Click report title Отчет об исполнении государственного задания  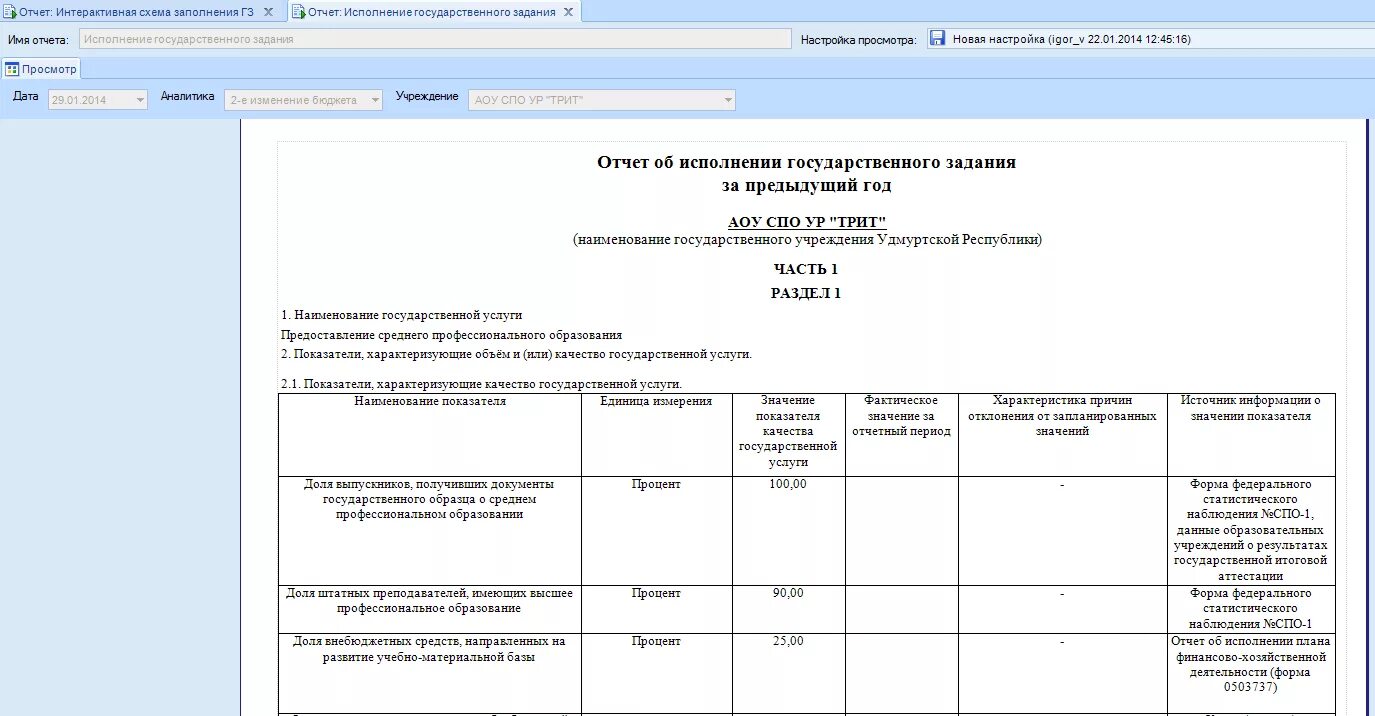tap(806, 162)
